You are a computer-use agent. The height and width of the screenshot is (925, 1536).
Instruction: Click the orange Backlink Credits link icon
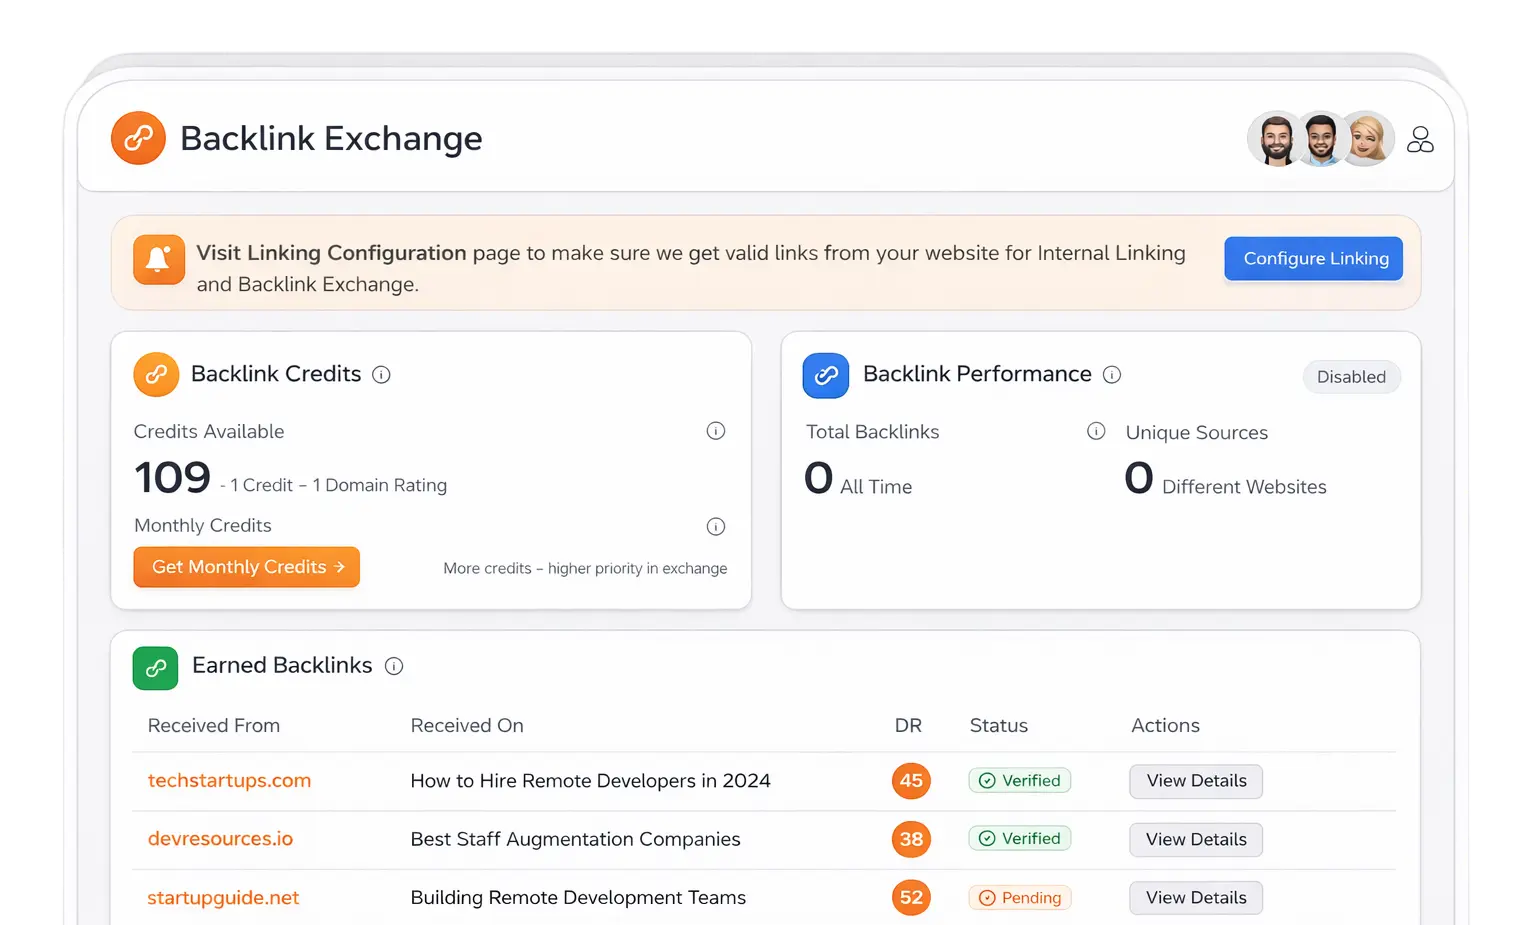point(156,375)
